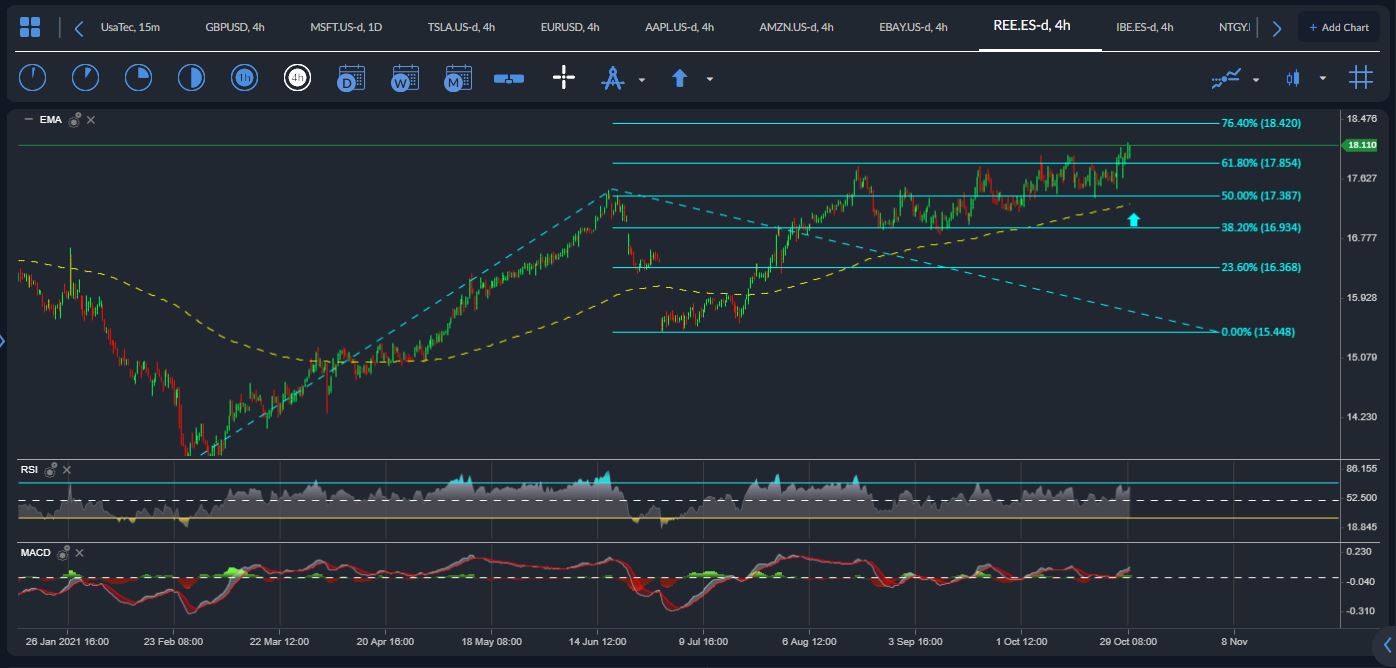Select the half-circle timeframe icon

tap(191, 77)
